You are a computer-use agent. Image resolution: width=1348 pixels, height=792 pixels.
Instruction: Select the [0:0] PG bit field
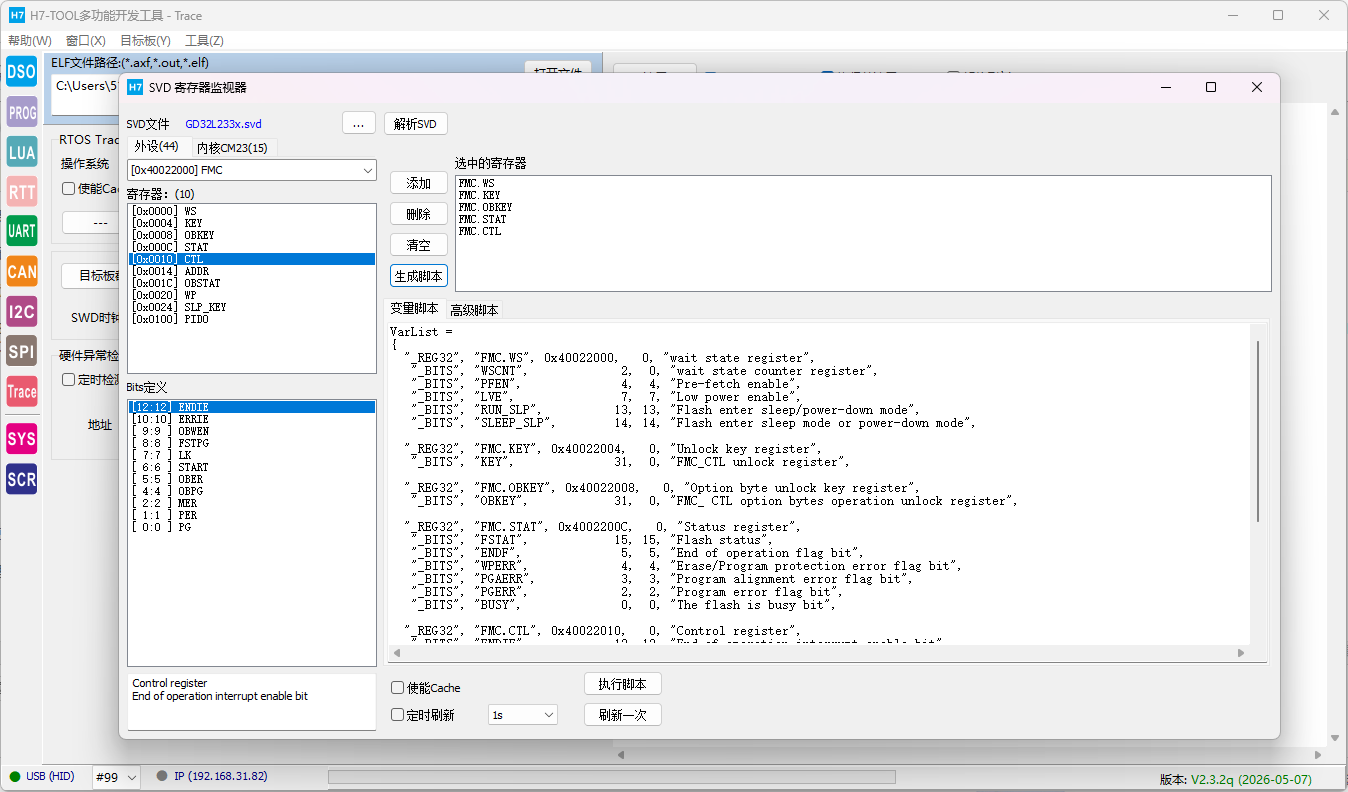click(x=252, y=527)
